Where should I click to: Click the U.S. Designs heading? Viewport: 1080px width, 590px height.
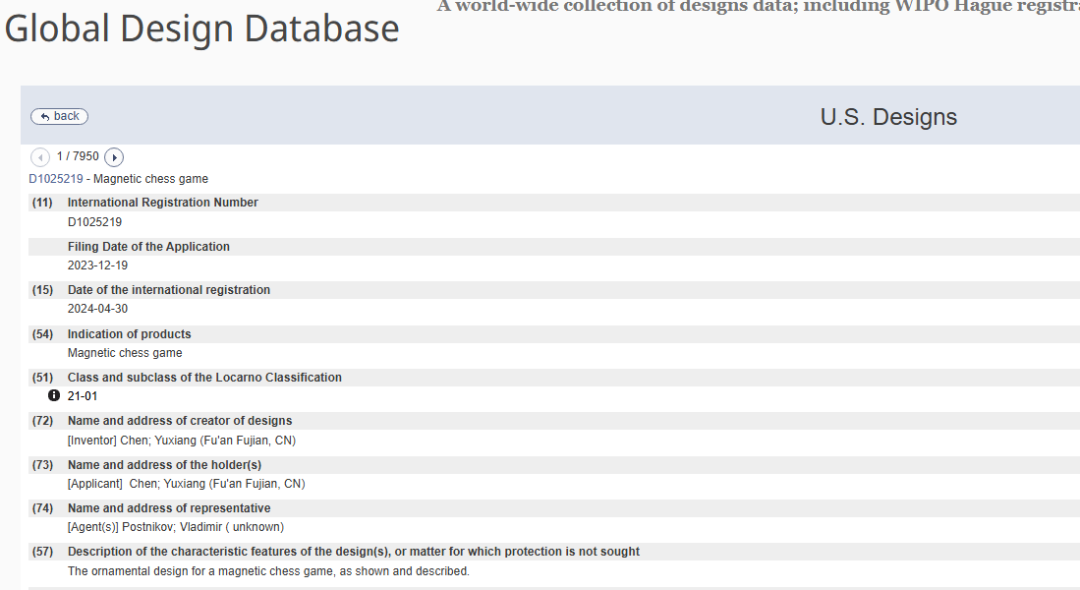tap(888, 117)
